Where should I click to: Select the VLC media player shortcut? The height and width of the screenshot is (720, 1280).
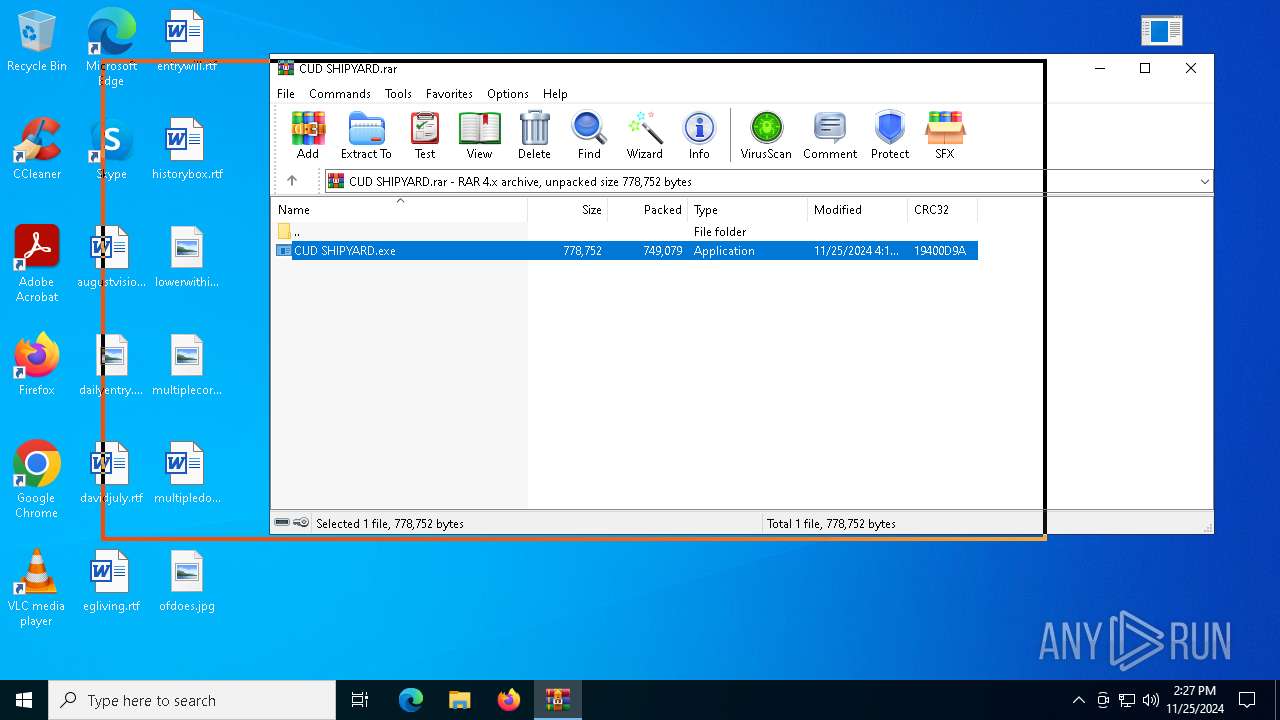tap(36, 588)
